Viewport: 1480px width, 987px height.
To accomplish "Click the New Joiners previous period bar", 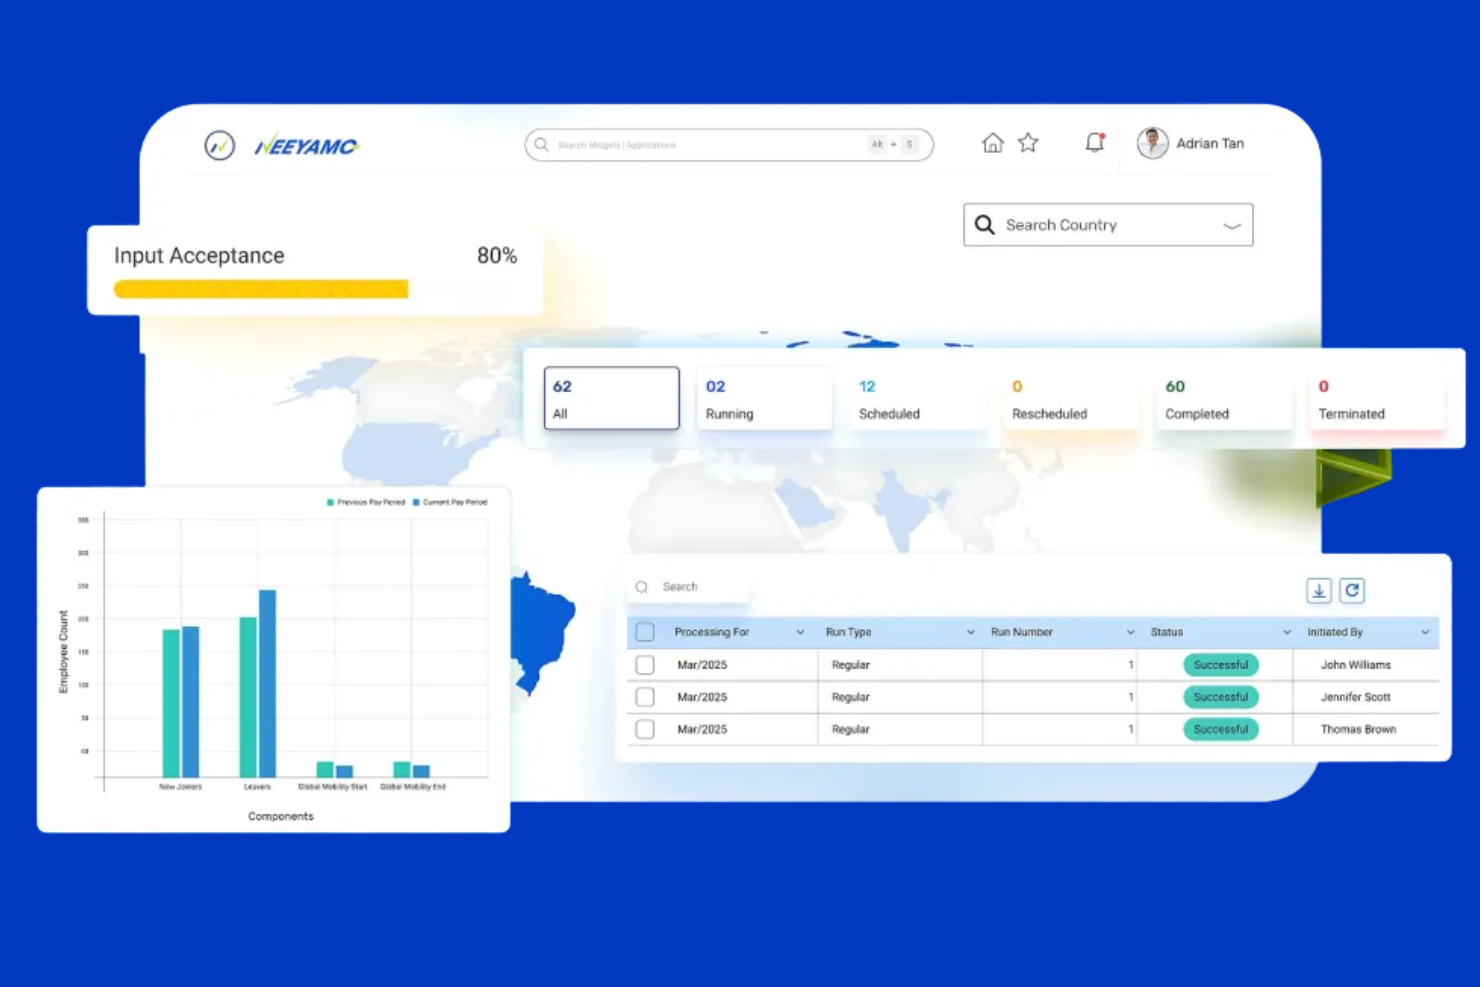I will 171,703.
